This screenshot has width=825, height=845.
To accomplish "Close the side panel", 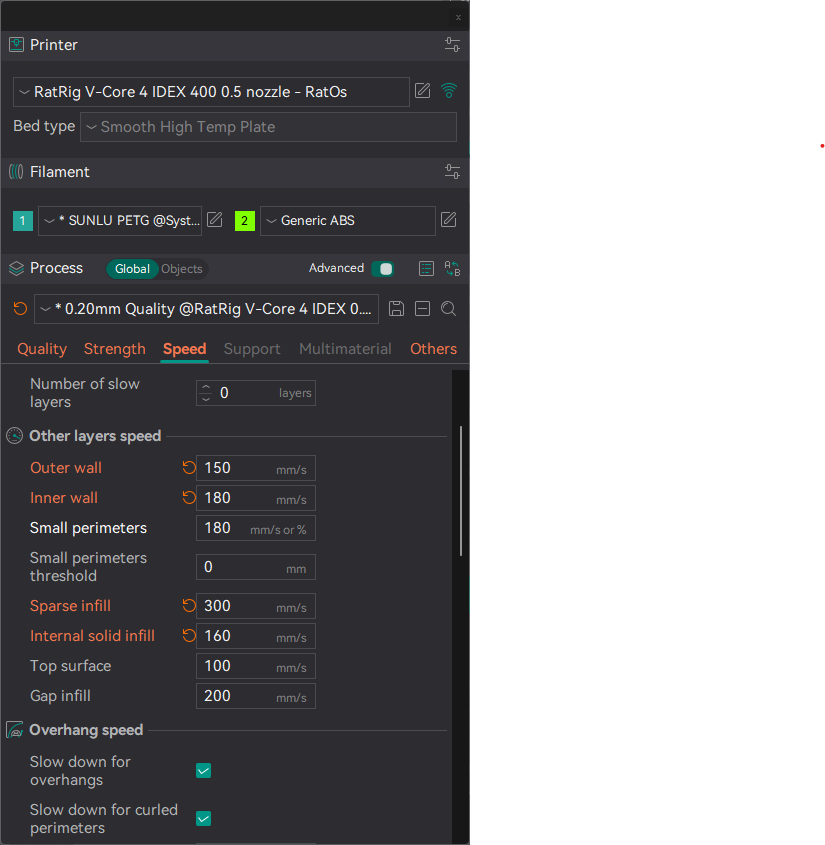I will pyautogui.click(x=458, y=17).
